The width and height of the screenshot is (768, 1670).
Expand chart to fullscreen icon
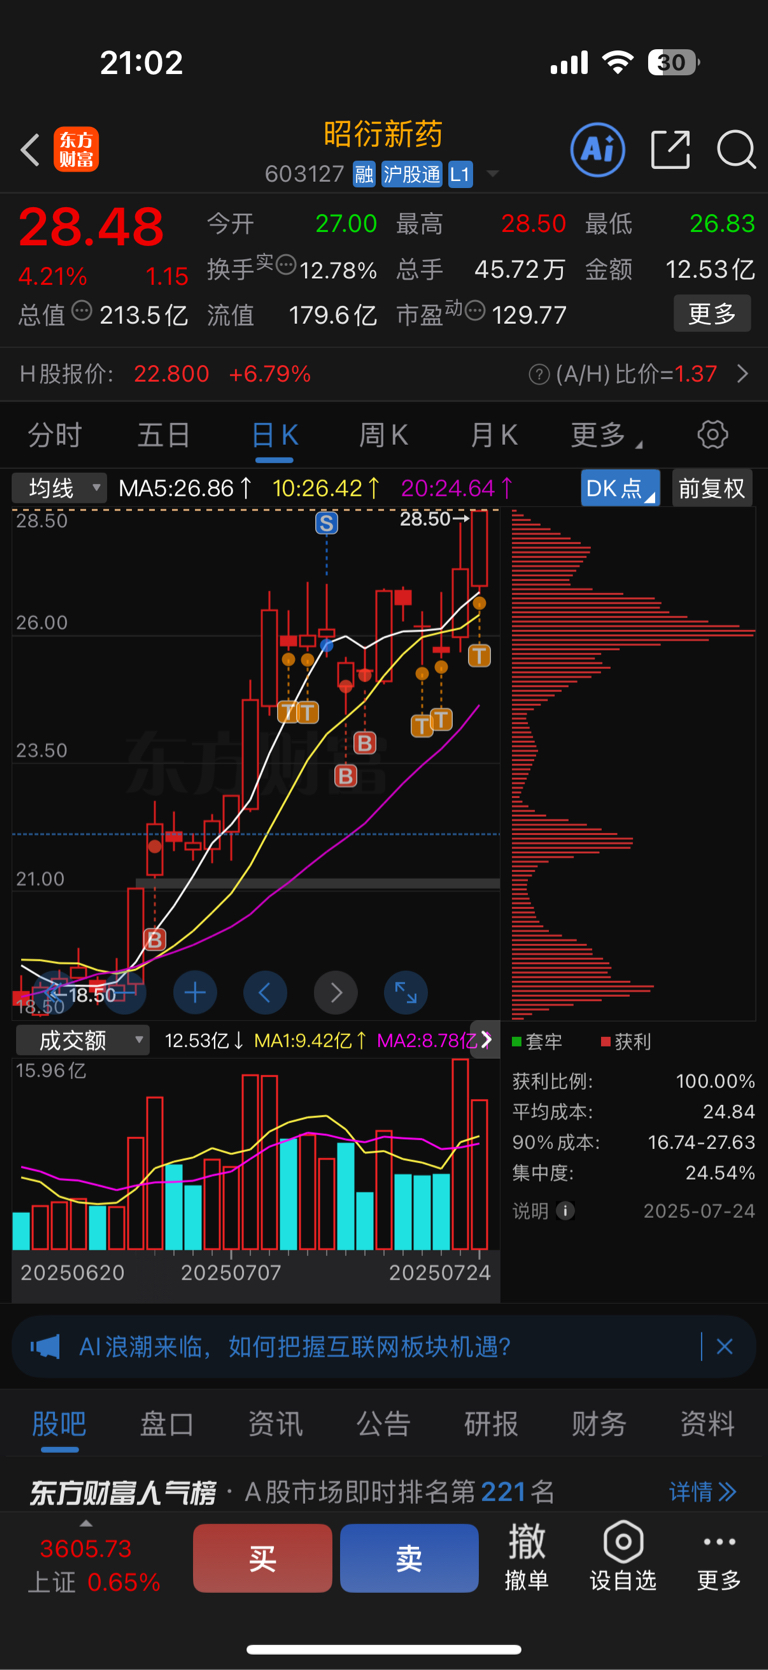tap(406, 992)
